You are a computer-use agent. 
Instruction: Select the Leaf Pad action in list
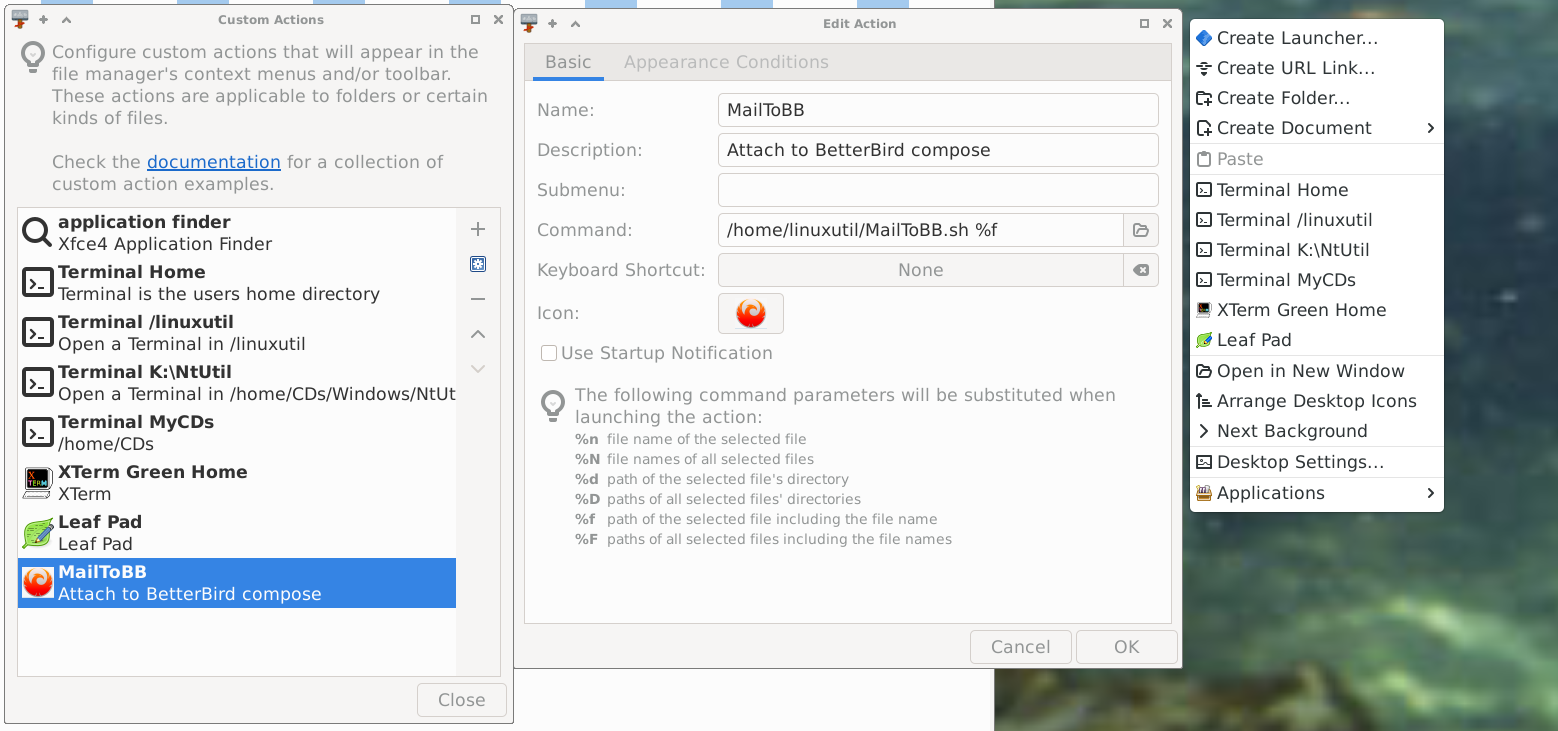pos(237,533)
